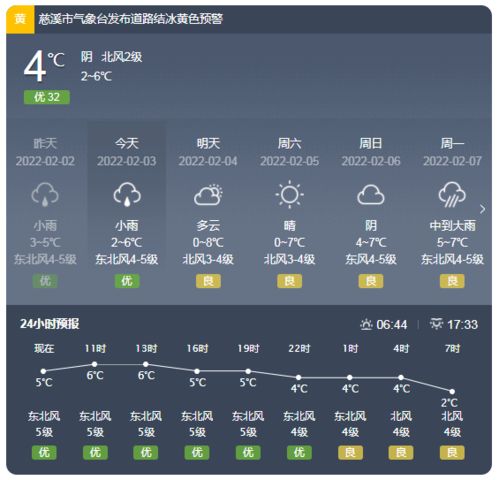Click the 良 badge under 7时
The height and width of the screenshot is (480, 499).
(452, 453)
